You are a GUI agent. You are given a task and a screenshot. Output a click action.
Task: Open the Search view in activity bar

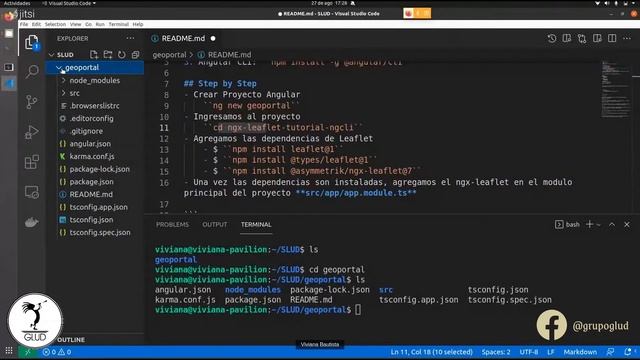[31, 71]
